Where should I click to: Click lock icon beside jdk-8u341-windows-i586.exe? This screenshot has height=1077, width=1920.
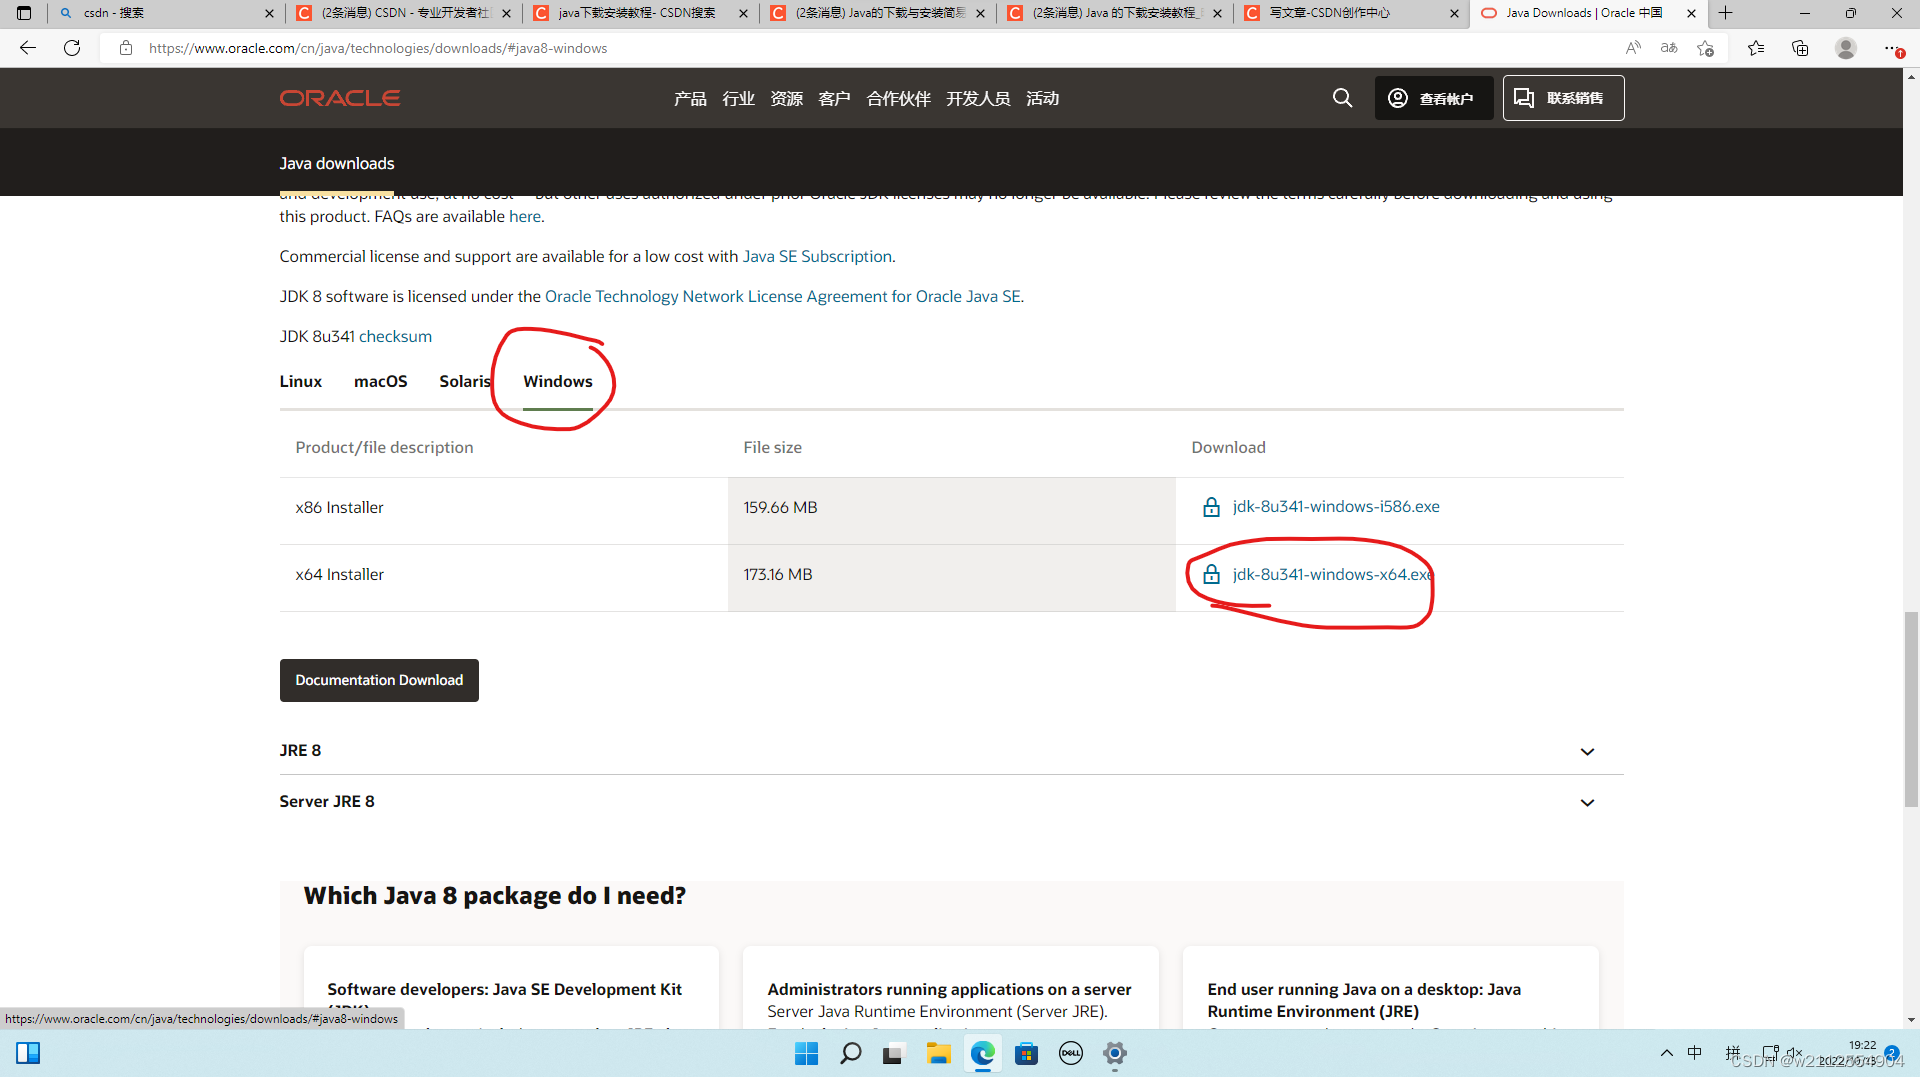[1211, 507]
